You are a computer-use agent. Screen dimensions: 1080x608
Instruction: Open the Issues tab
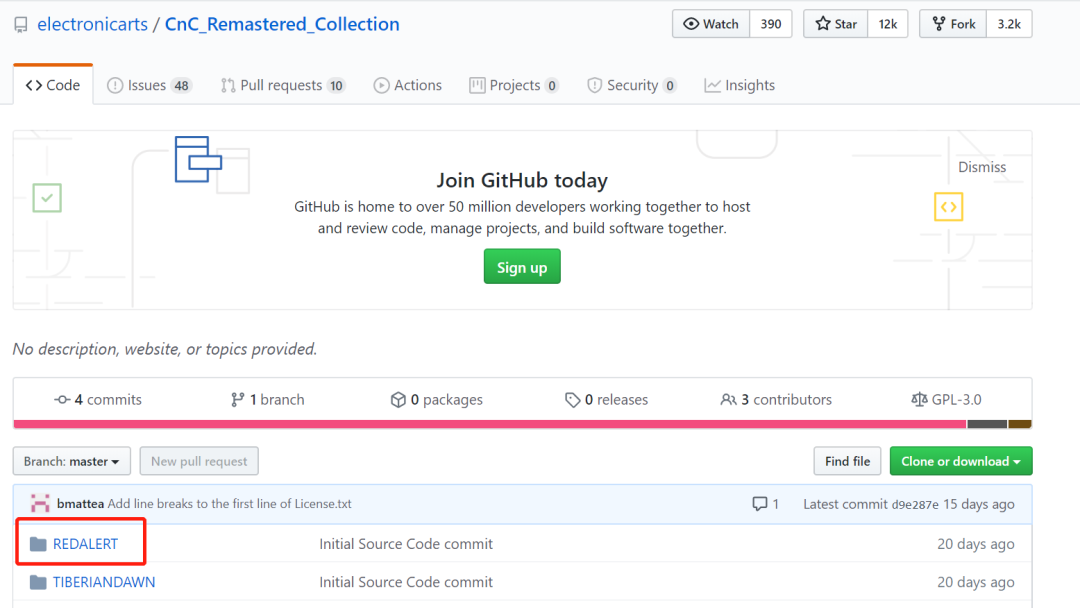click(149, 85)
